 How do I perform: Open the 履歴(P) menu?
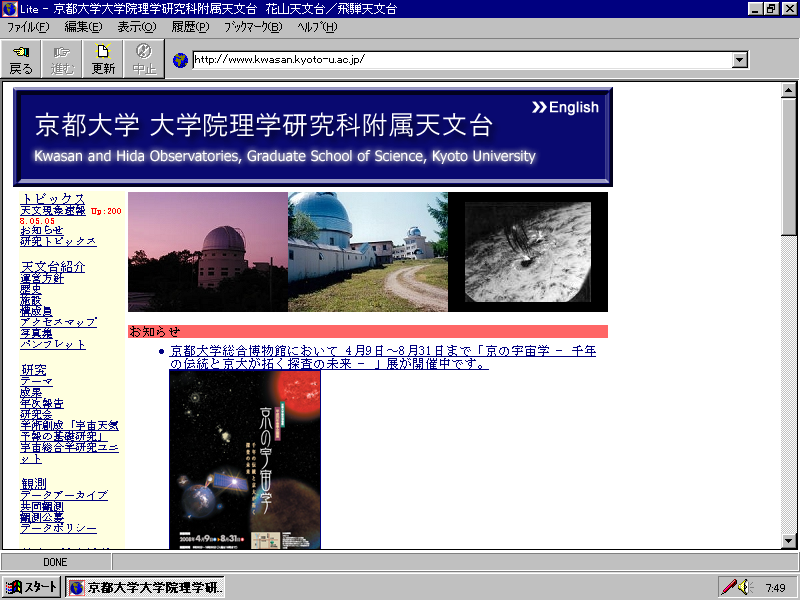(x=190, y=27)
